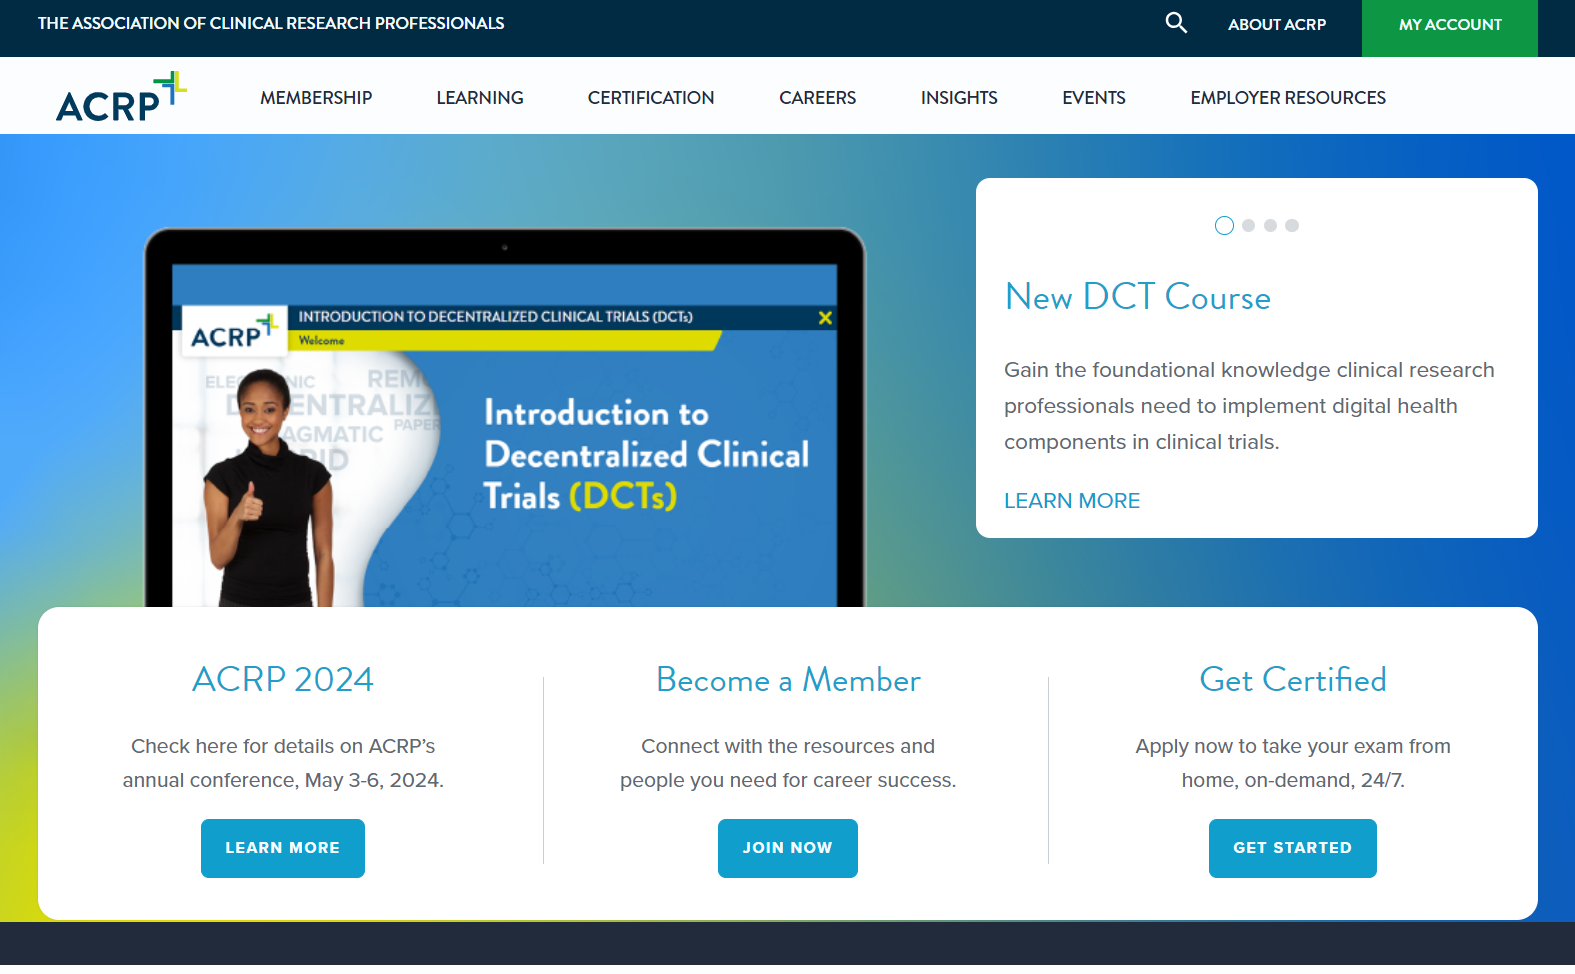The height and width of the screenshot is (974, 1575).
Task: Click the 'Gain the foundational knowledge' description text
Action: tap(1250, 406)
